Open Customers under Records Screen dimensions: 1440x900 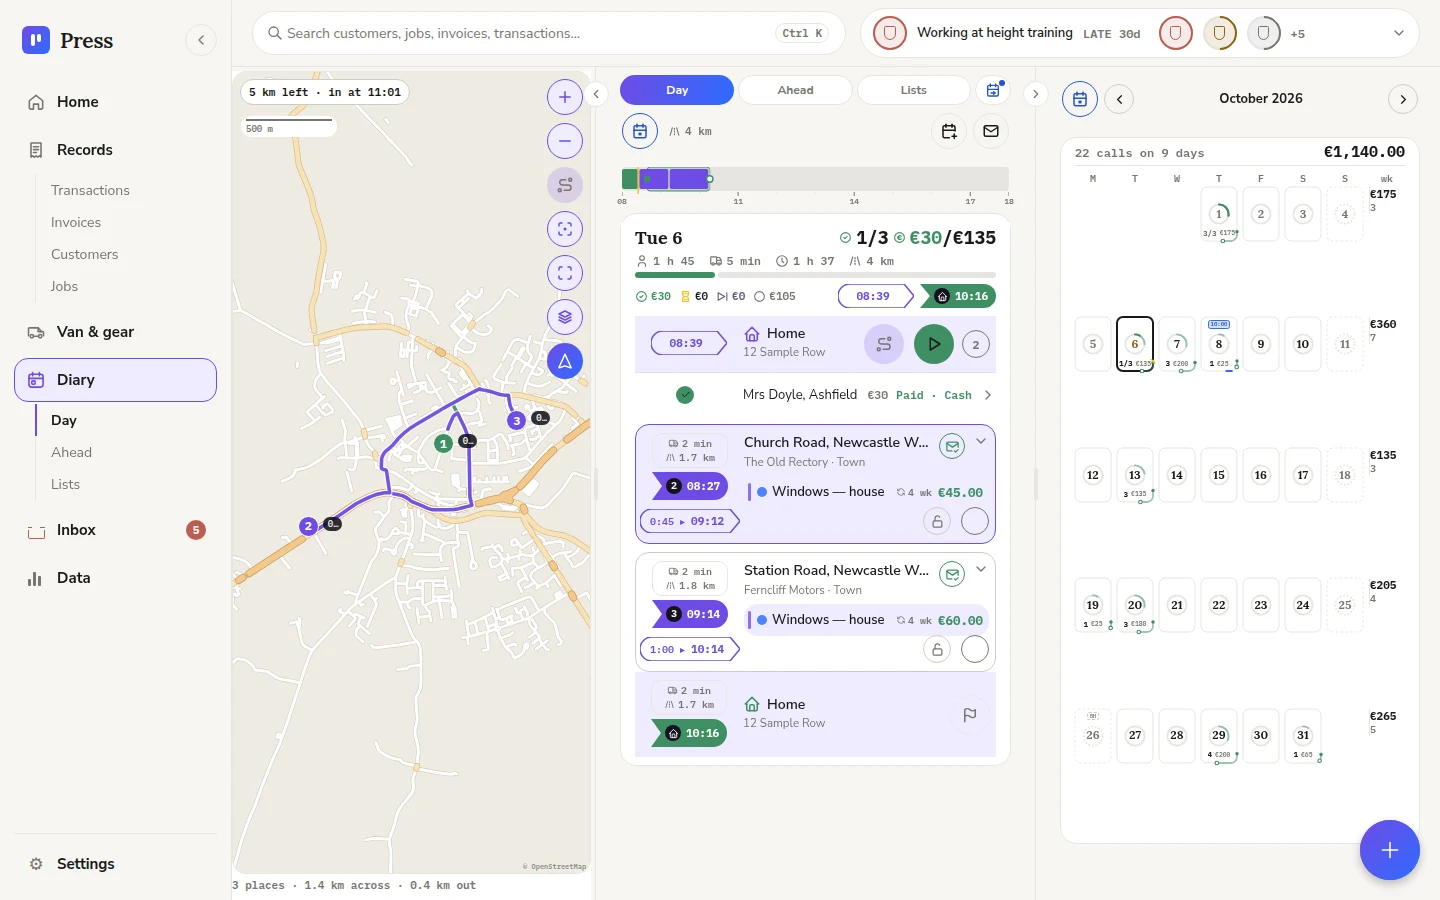(x=85, y=254)
